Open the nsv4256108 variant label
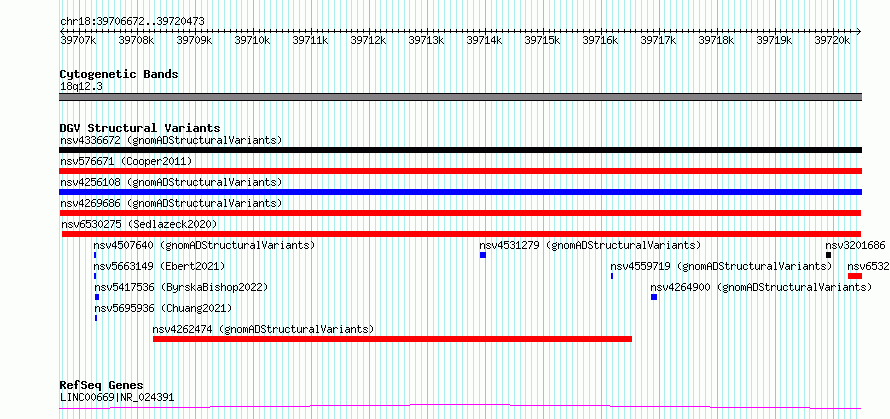The image size is (890, 419). (x=171, y=182)
